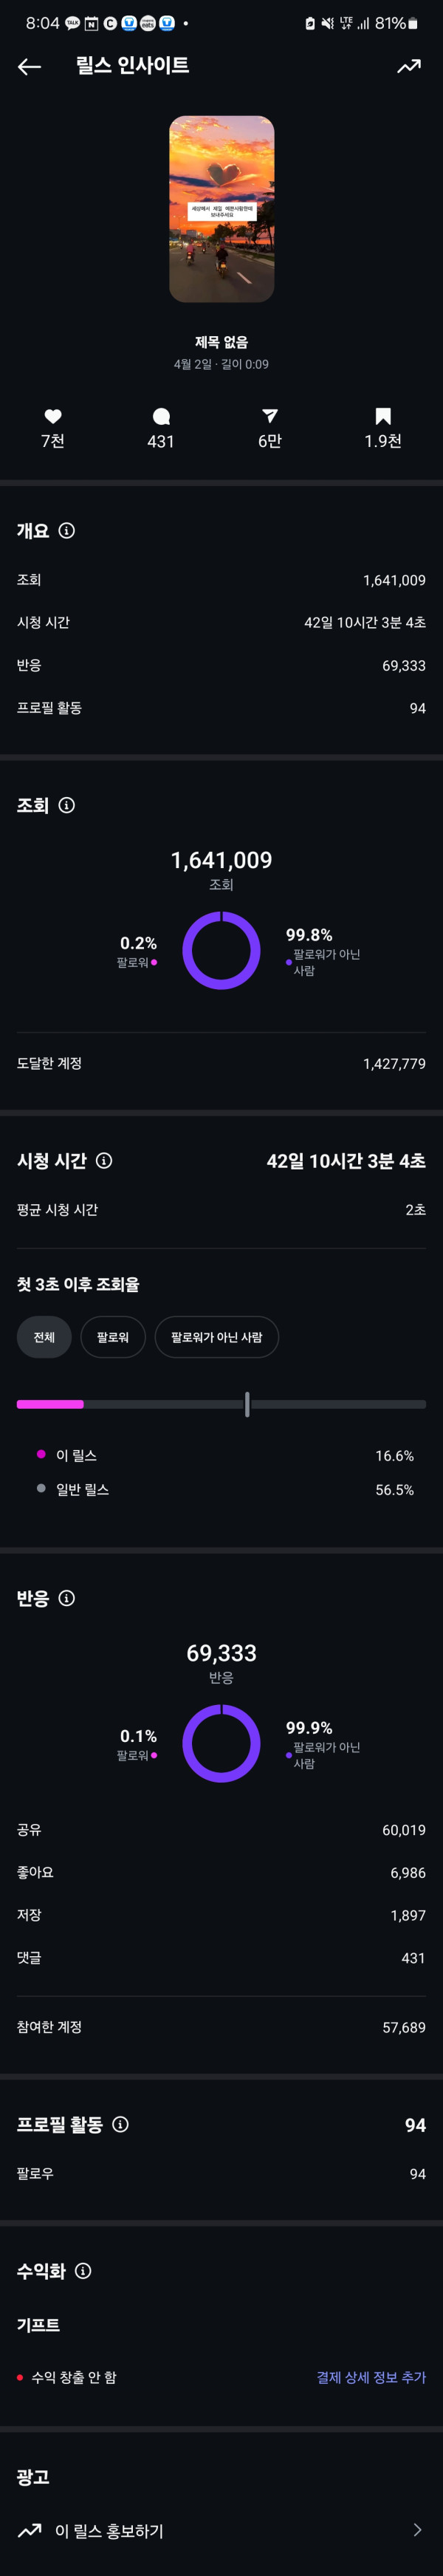Screen dimensions: 443x2576
Task: Expand 이 릴스 홍보하기 chevron
Action: click(x=417, y=2530)
